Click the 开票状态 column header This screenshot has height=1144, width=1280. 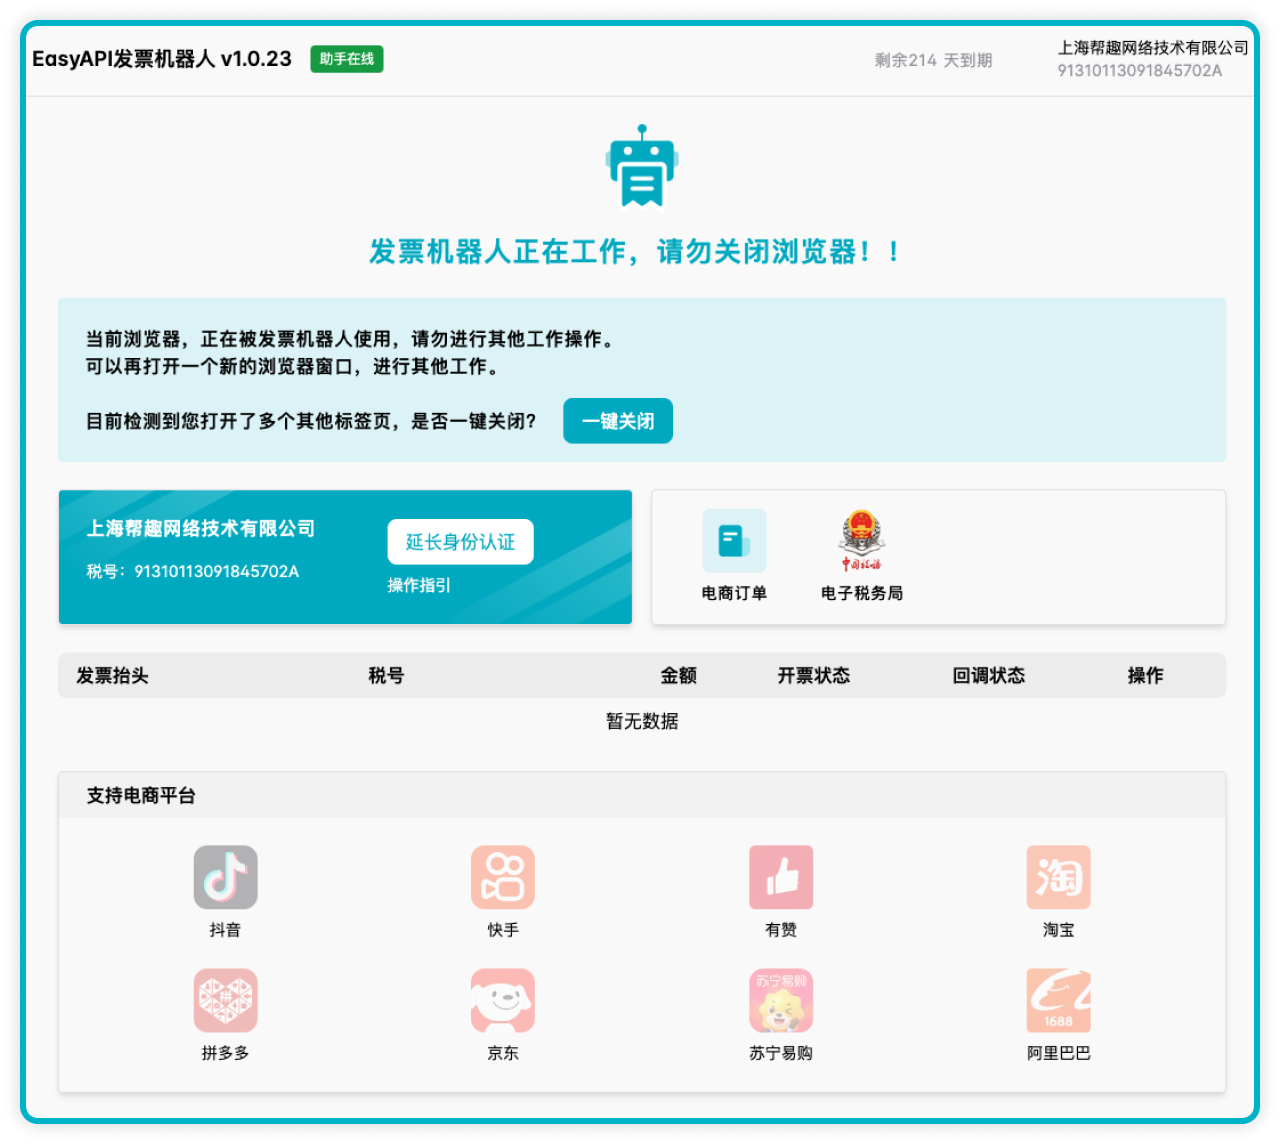[813, 676]
